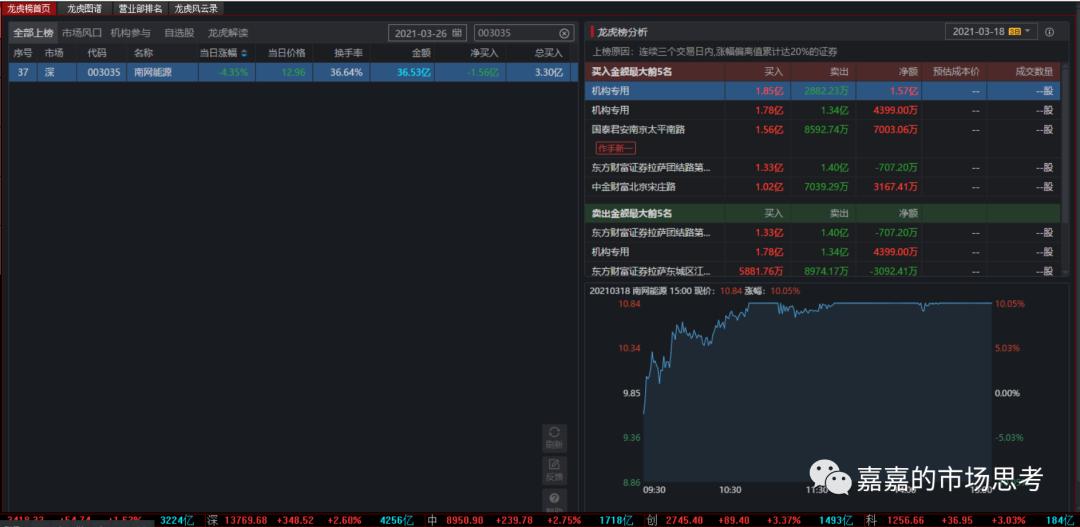The height and width of the screenshot is (527, 1080).
Task: Click the 南网能源 intraday price line chart
Action: [817, 393]
